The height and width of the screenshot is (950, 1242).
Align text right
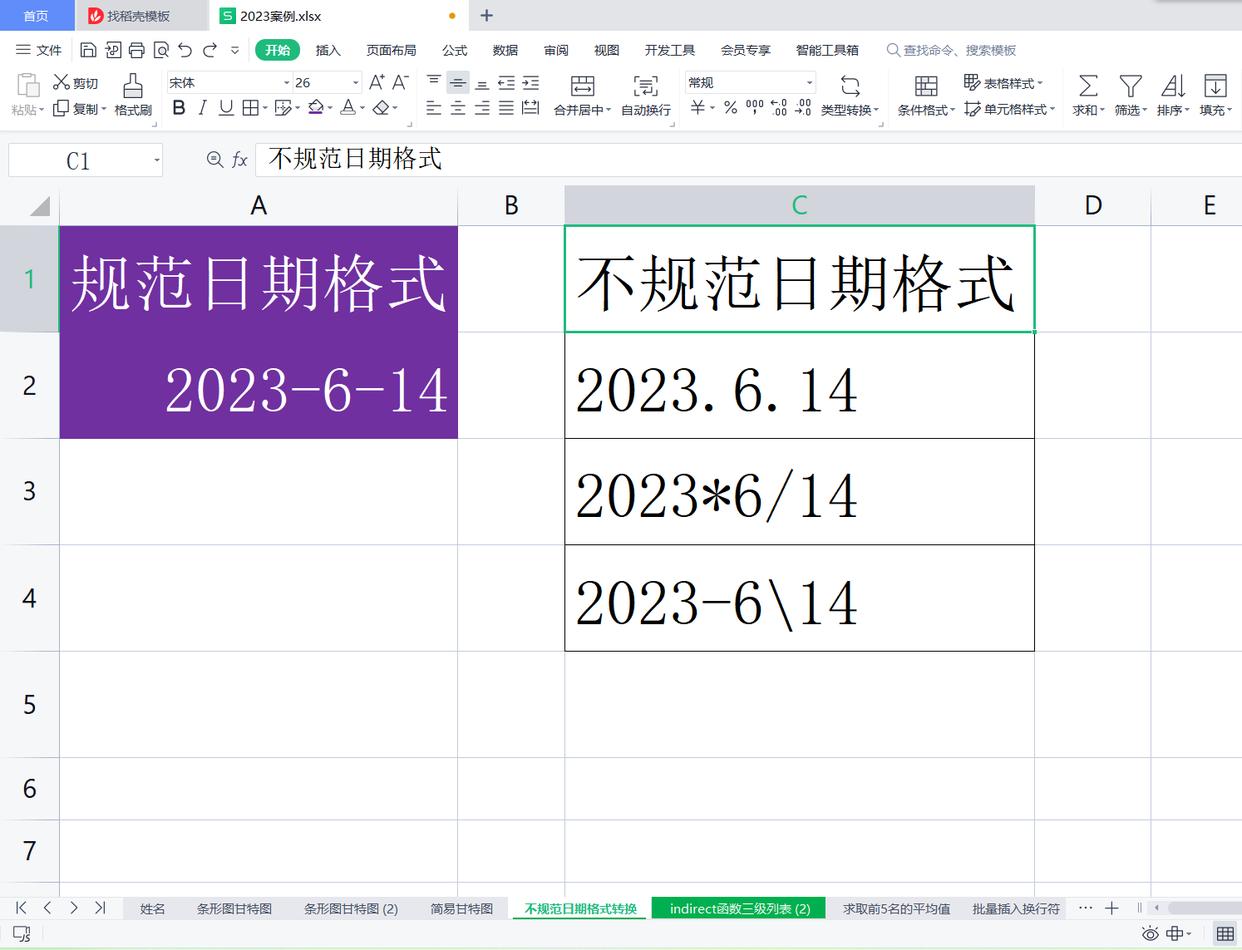coord(482,108)
